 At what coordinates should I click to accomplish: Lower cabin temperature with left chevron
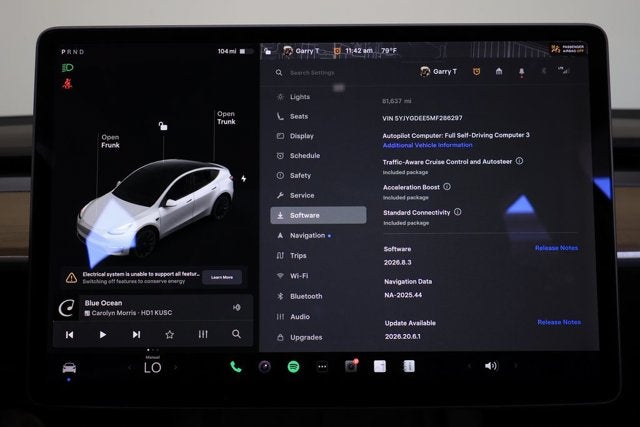point(129,368)
